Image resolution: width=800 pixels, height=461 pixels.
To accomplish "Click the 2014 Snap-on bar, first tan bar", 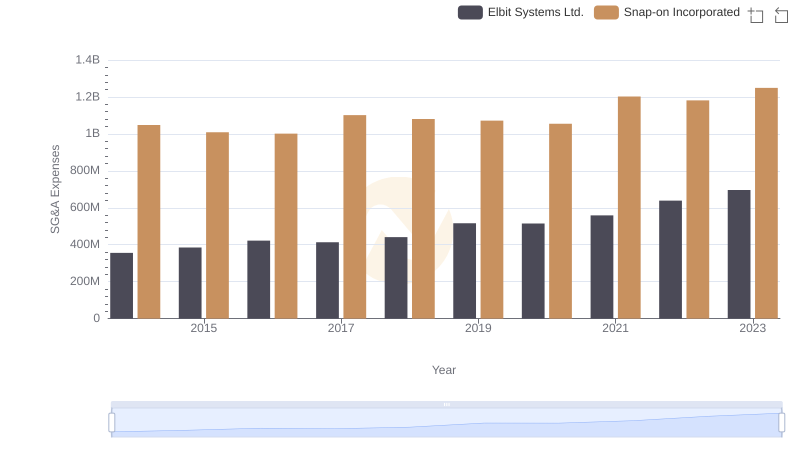I will (149, 221).
